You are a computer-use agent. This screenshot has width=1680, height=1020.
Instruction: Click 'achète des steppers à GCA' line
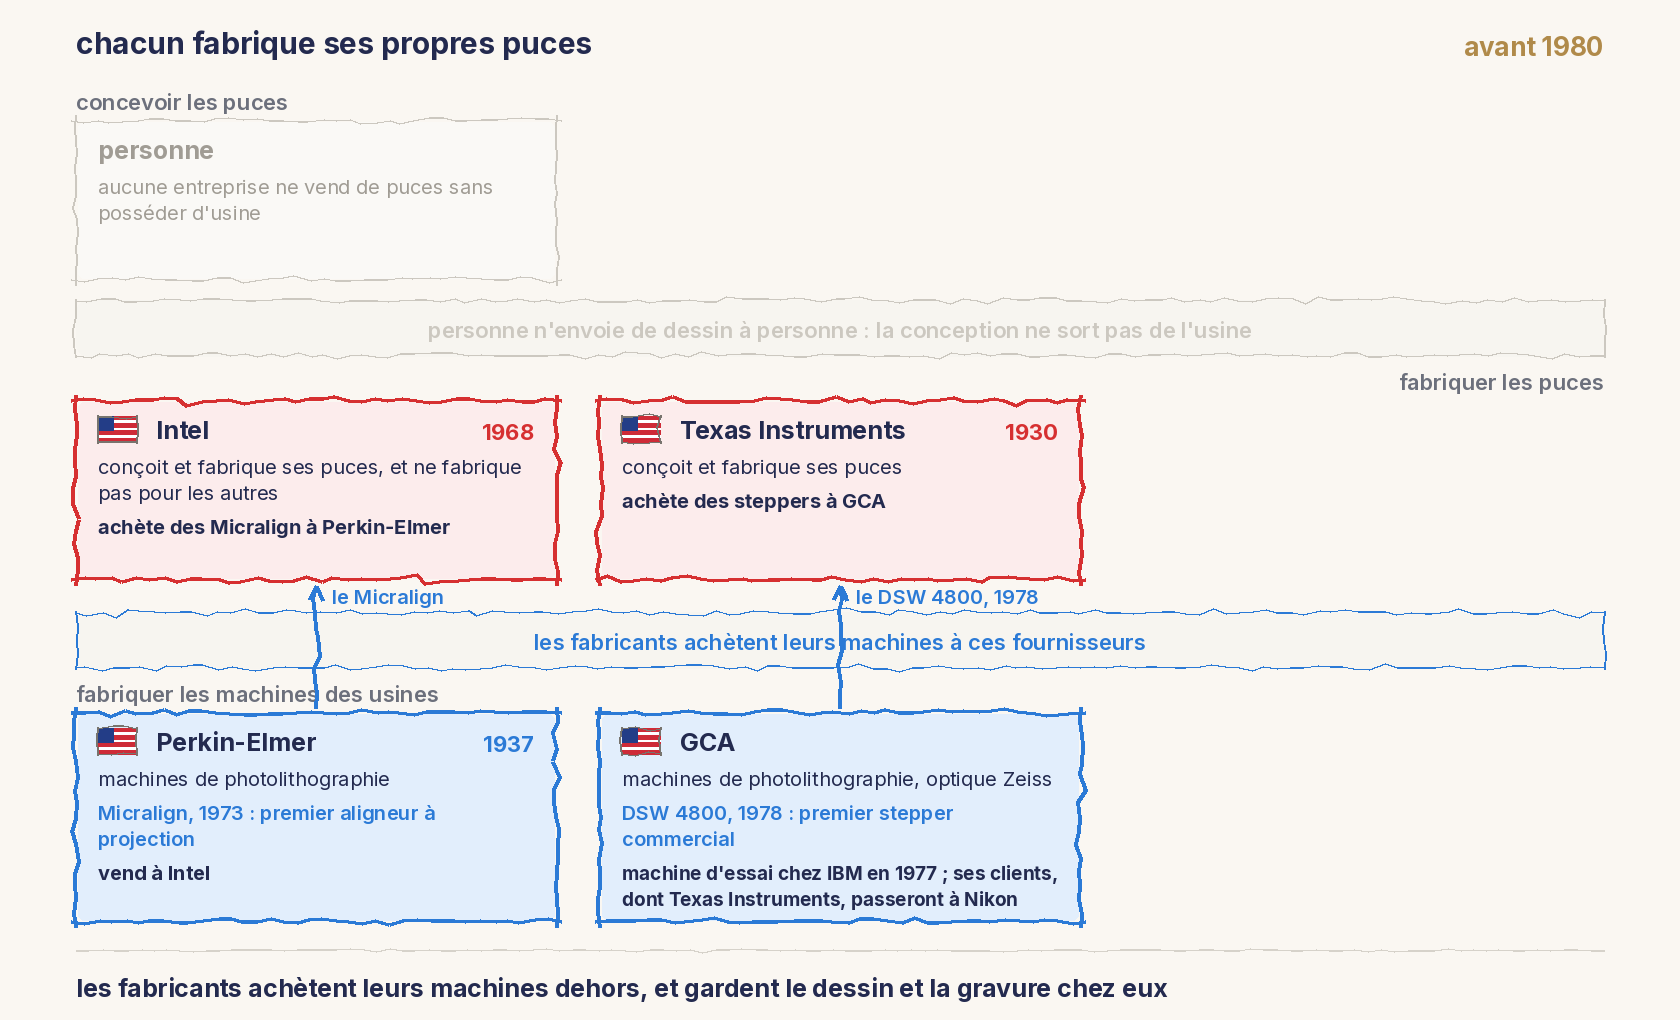point(753,501)
